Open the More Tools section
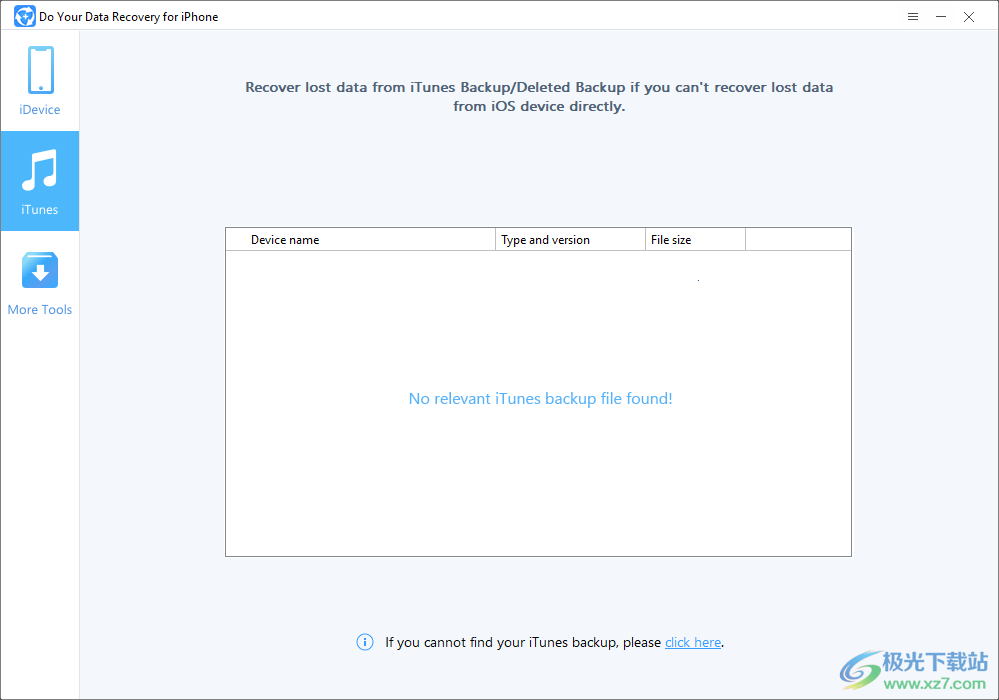The height and width of the screenshot is (700, 999). pyautogui.click(x=40, y=283)
